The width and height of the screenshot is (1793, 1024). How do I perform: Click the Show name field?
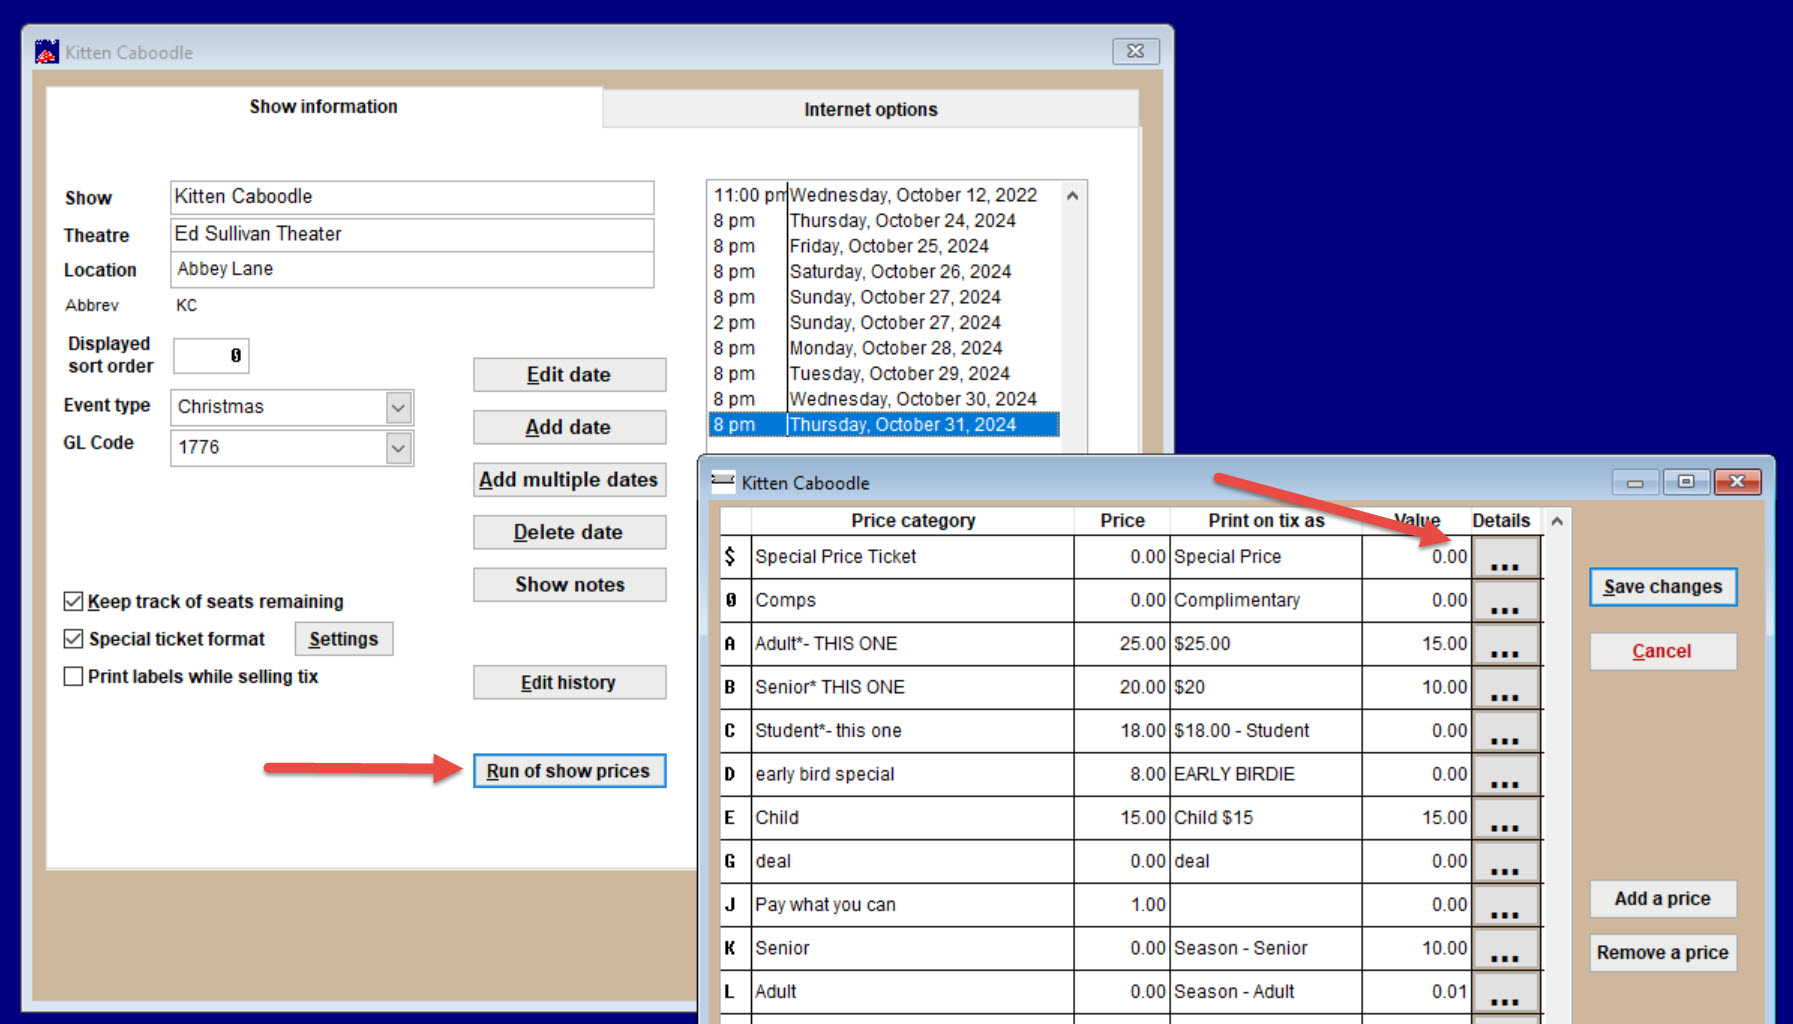[x=412, y=197]
